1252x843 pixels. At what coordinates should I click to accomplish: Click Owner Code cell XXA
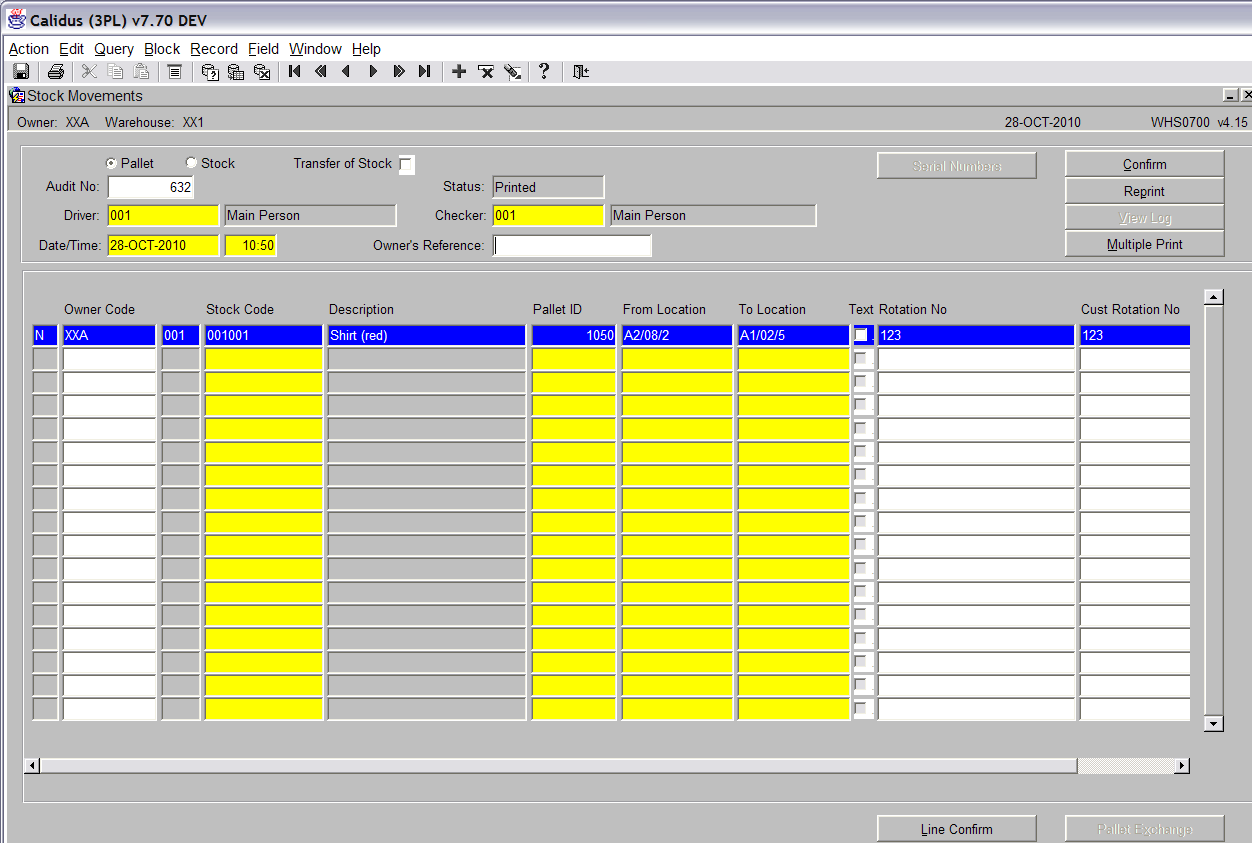click(109, 335)
